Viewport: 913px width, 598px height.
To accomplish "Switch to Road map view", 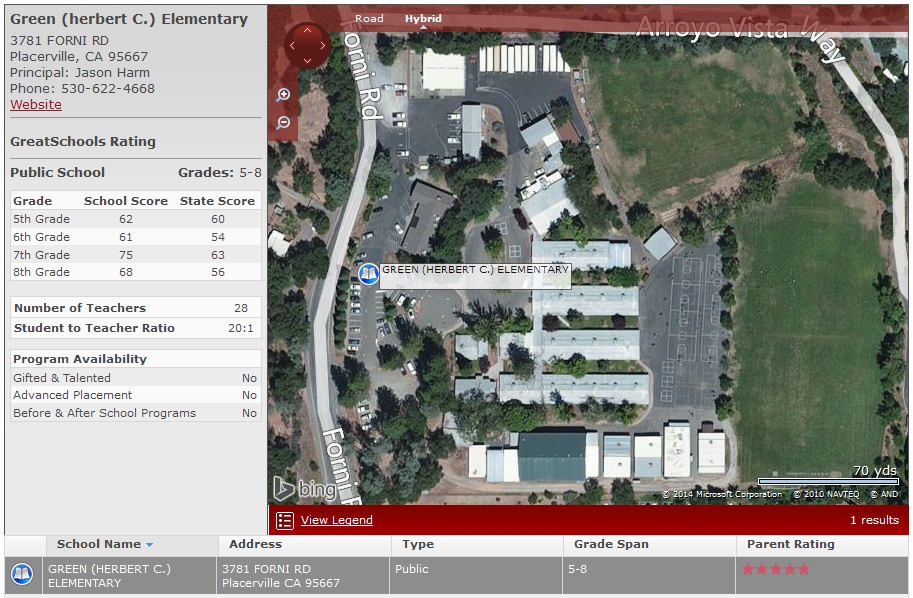I will (369, 18).
